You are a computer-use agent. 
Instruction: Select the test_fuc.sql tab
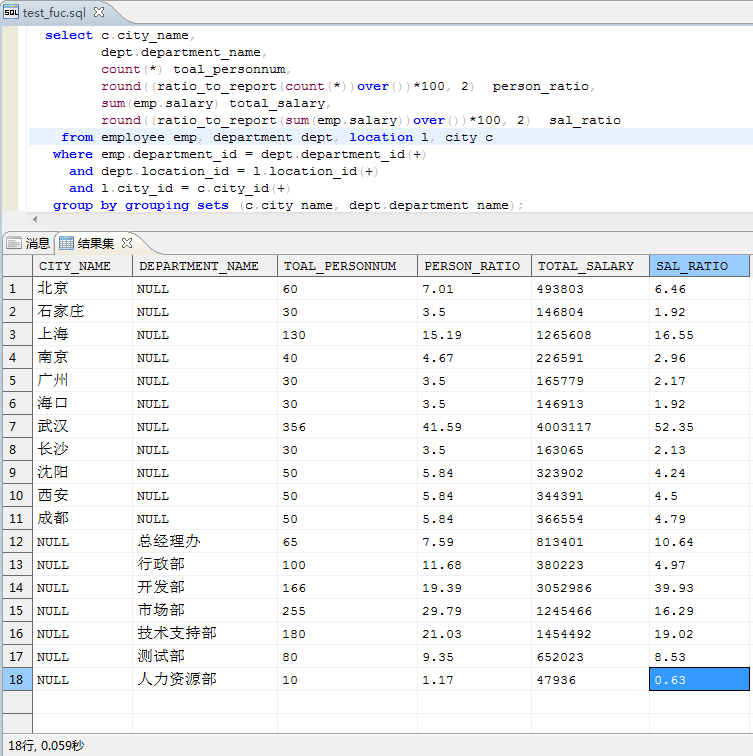click(55, 13)
